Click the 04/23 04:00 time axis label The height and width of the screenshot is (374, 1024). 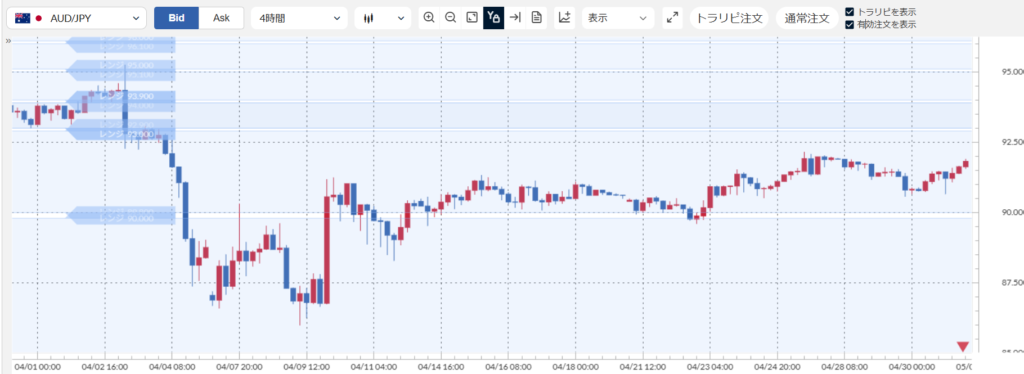pos(710,367)
